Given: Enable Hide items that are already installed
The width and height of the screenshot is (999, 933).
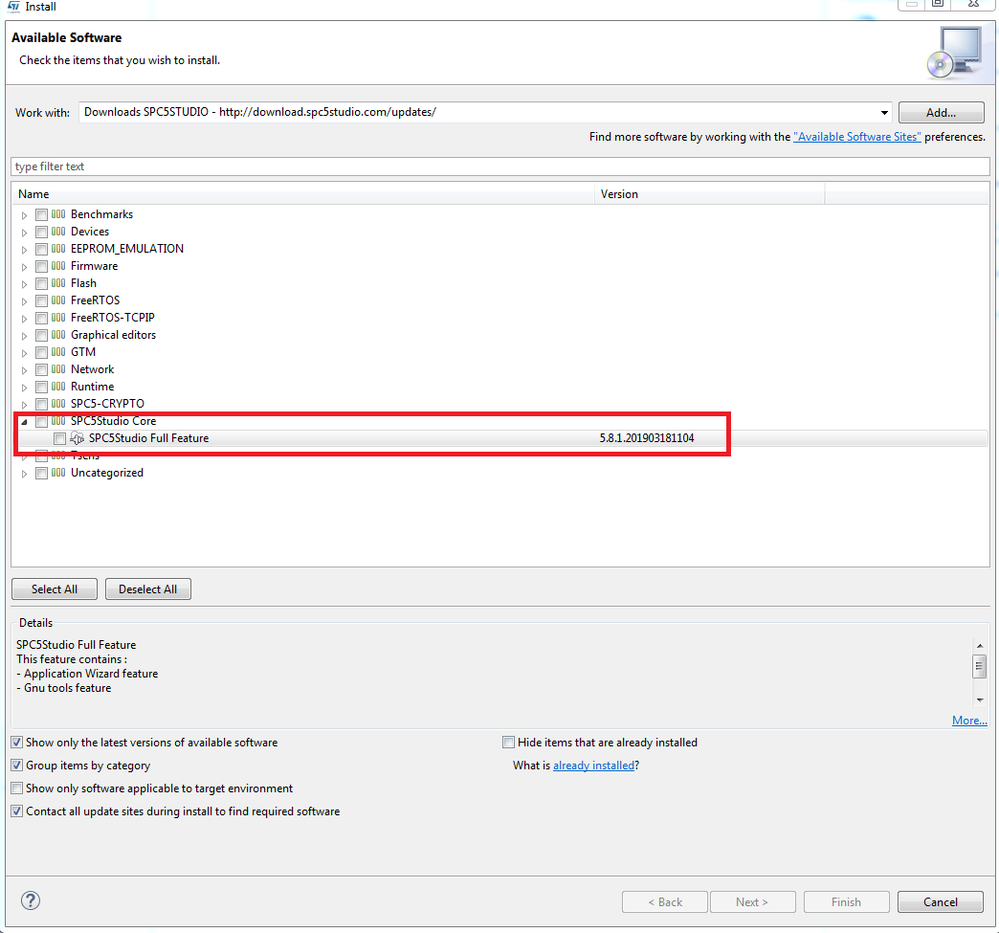Looking at the screenshot, I should (508, 742).
